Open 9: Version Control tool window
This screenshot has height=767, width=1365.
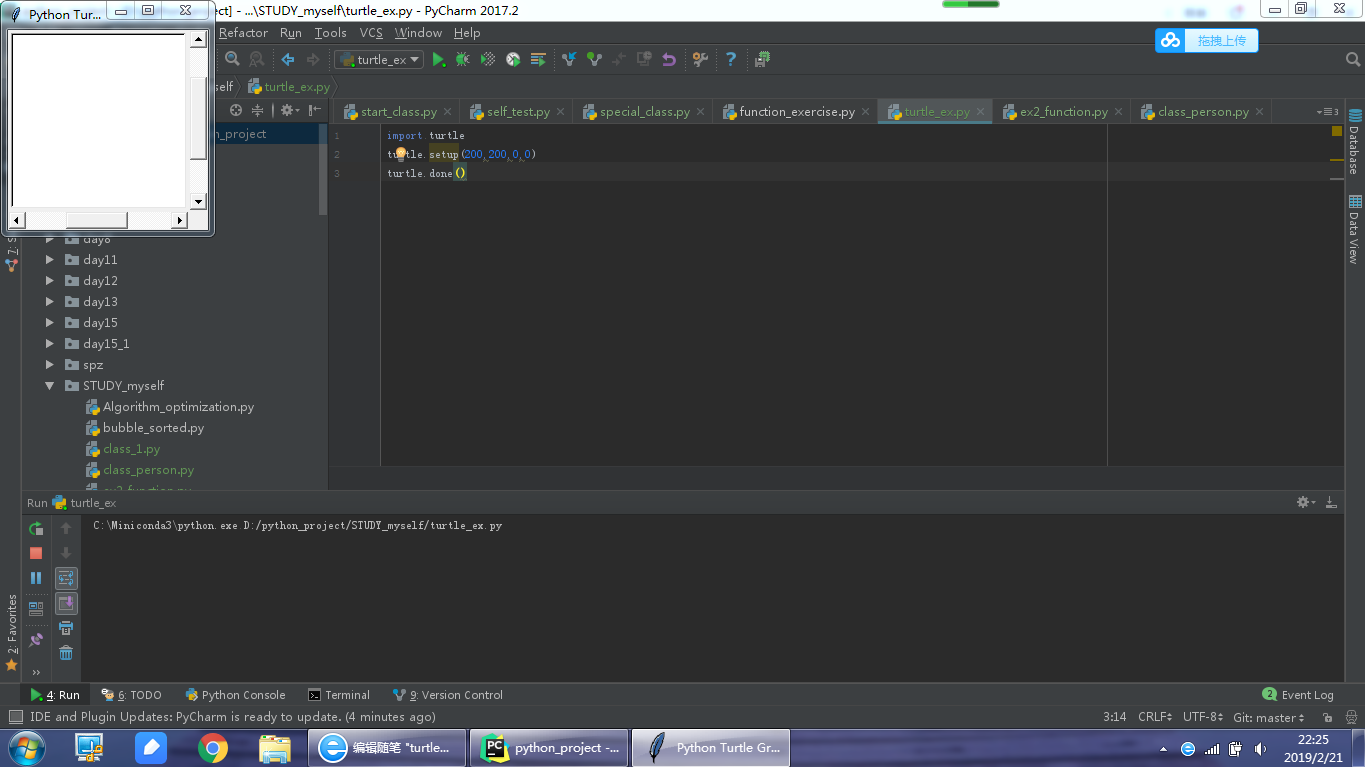(x=448, y=695)
